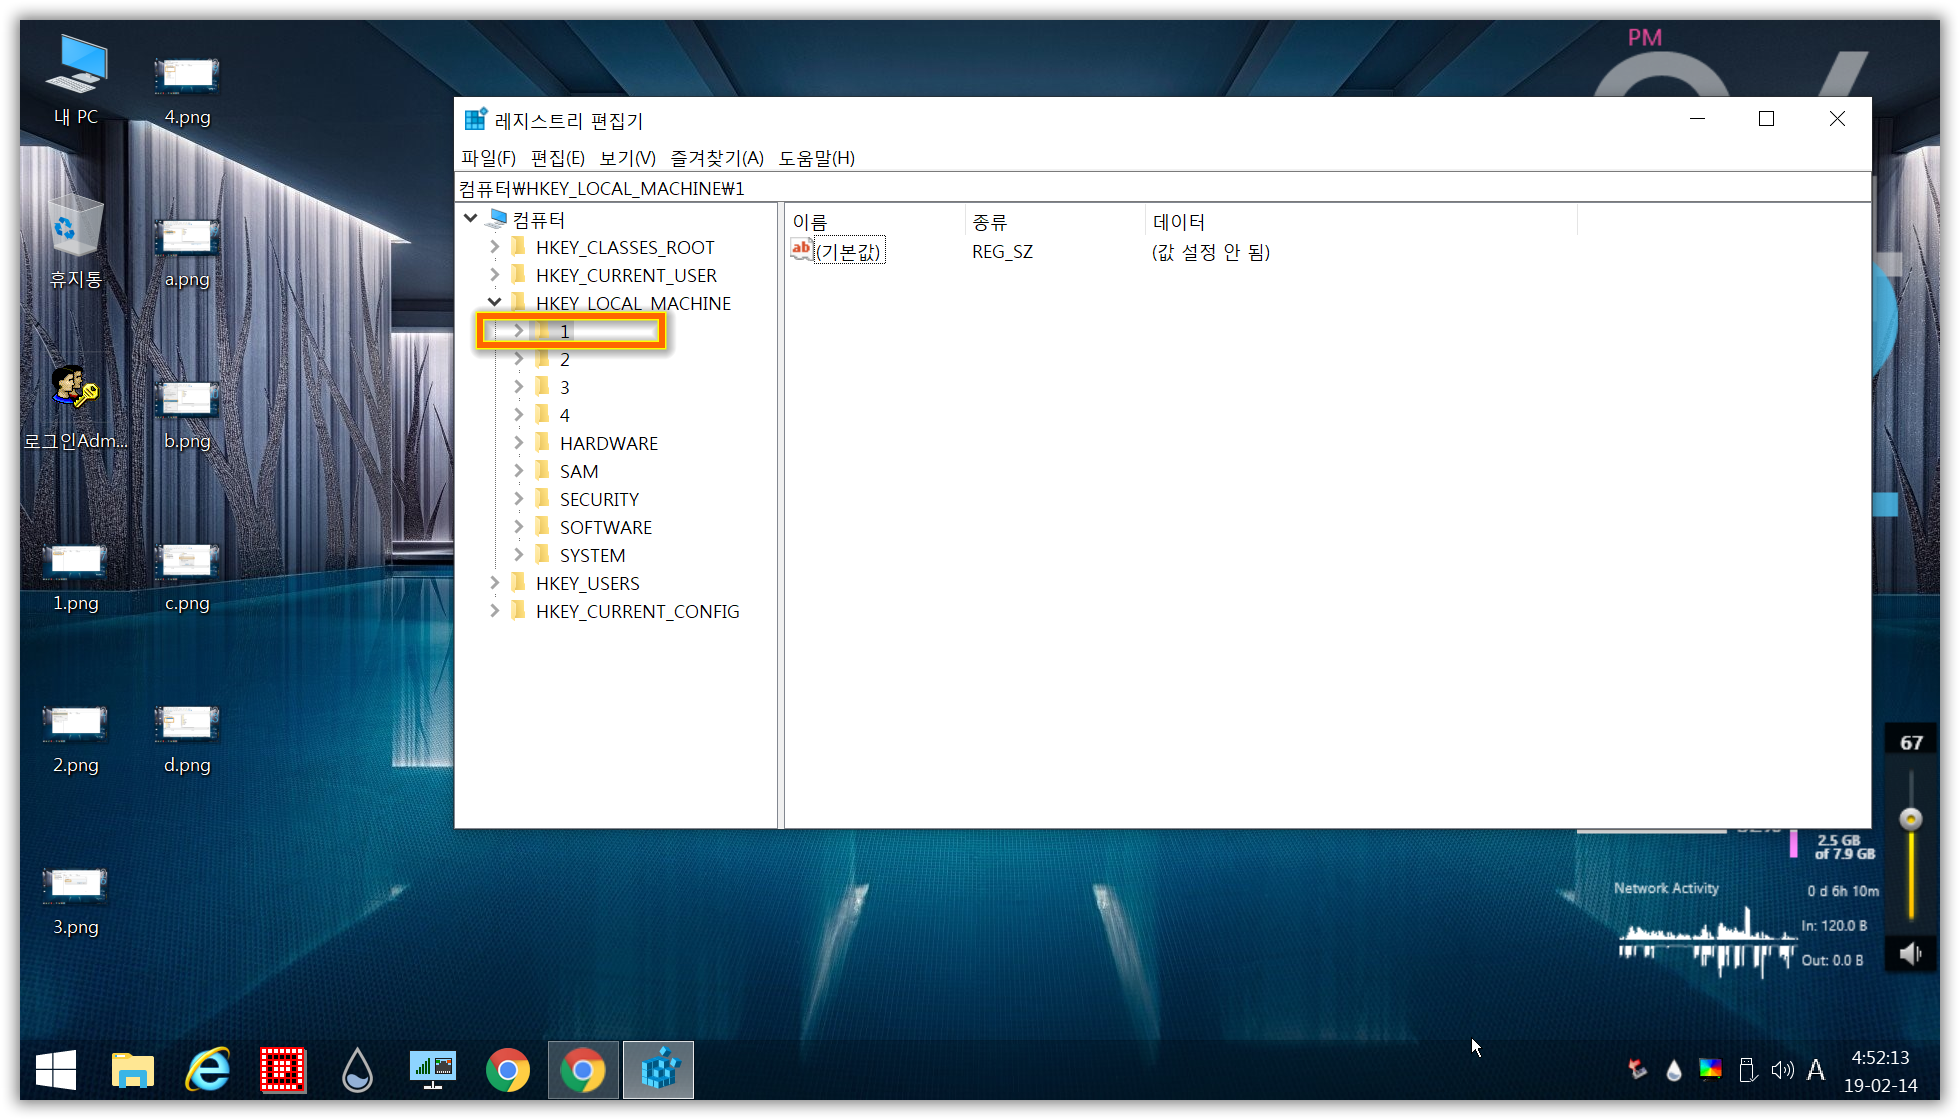Open the 편집(E) menu
Screen dimensions: 1960x1120
tap(557, 158)
